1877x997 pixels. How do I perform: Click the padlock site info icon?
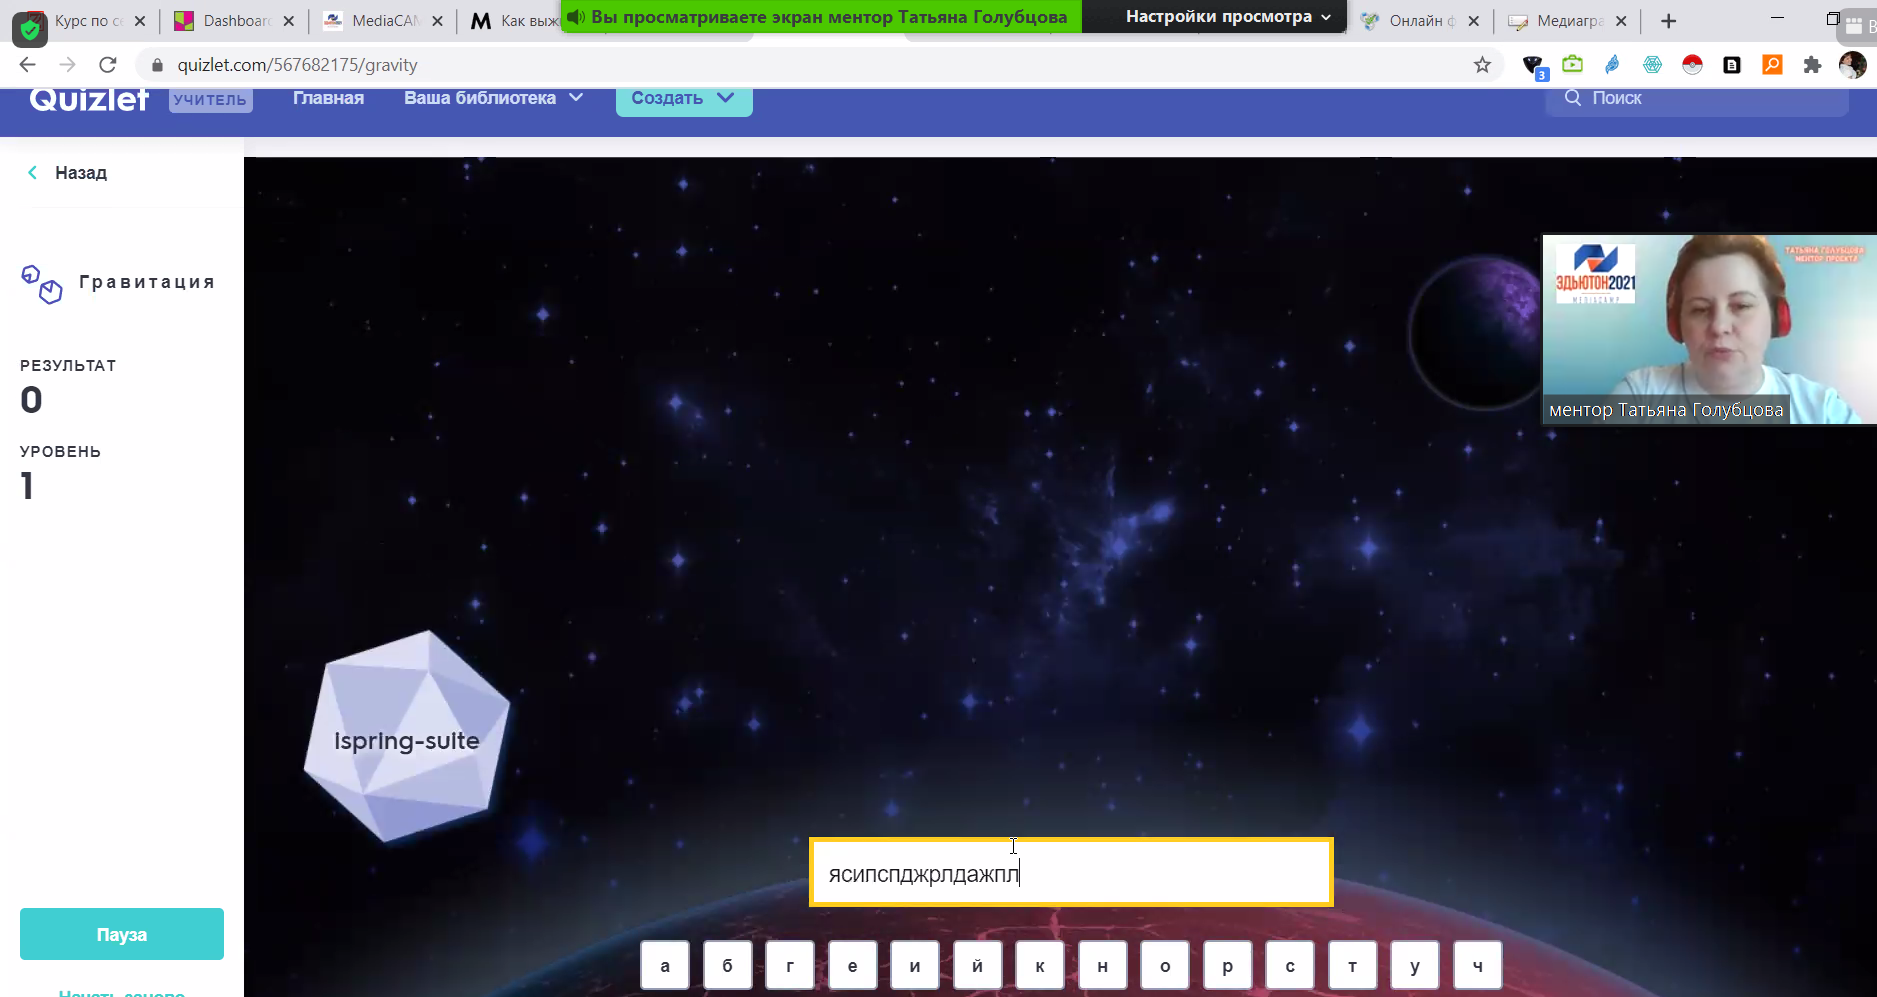pyautogui.click(x=156, y=65)
